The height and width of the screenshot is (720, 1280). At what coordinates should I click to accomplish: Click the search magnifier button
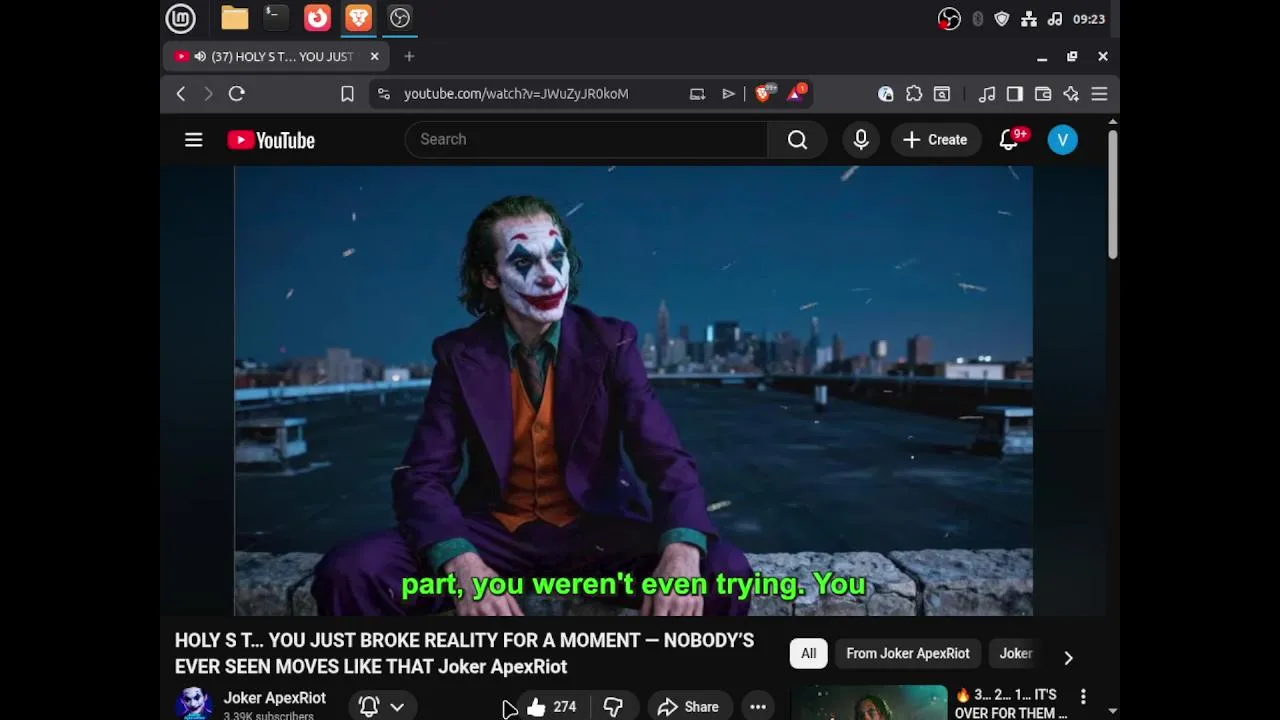797,140
